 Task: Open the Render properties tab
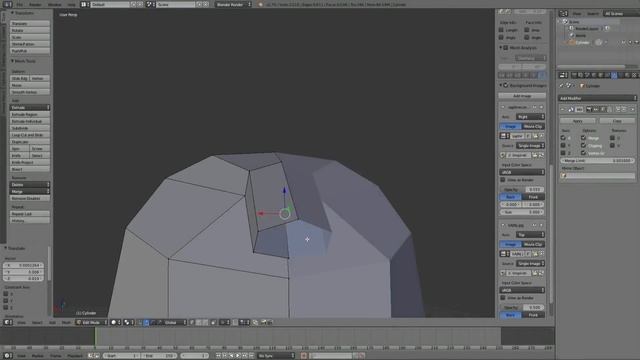[574, 75]
